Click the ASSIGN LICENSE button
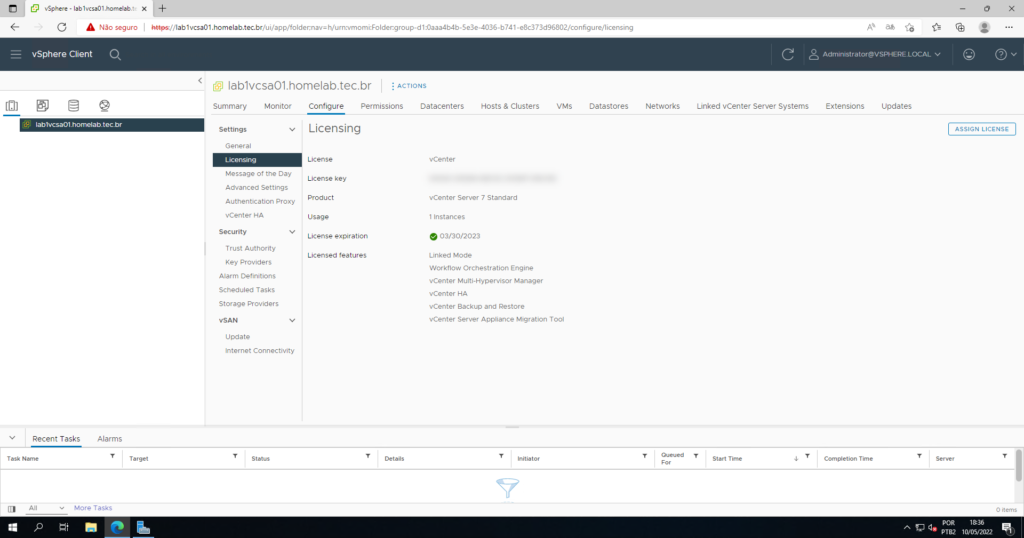Screen dimensions: 1024x538 pos(982,129)
